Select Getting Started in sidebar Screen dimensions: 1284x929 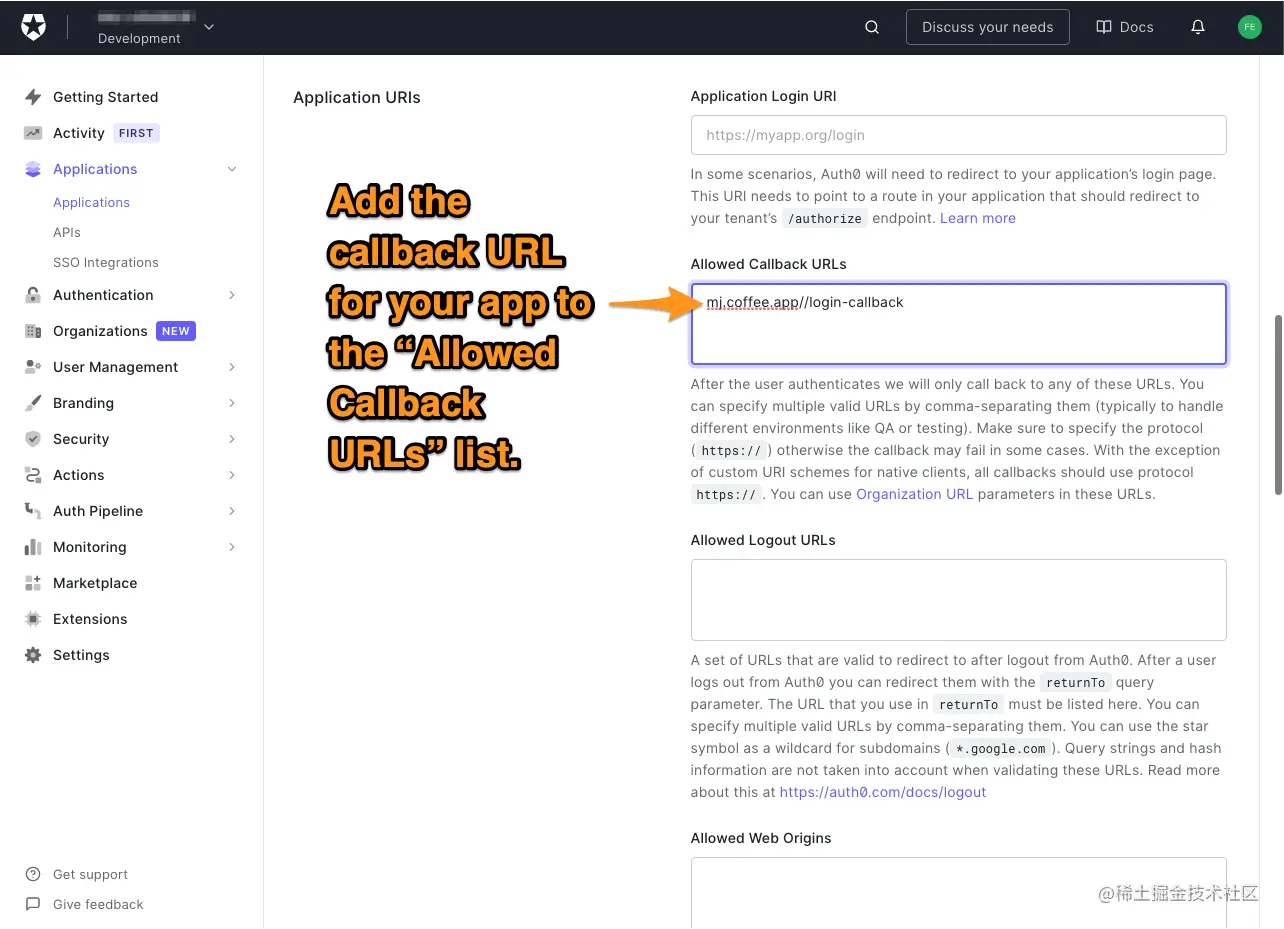(x=105, y=97)
